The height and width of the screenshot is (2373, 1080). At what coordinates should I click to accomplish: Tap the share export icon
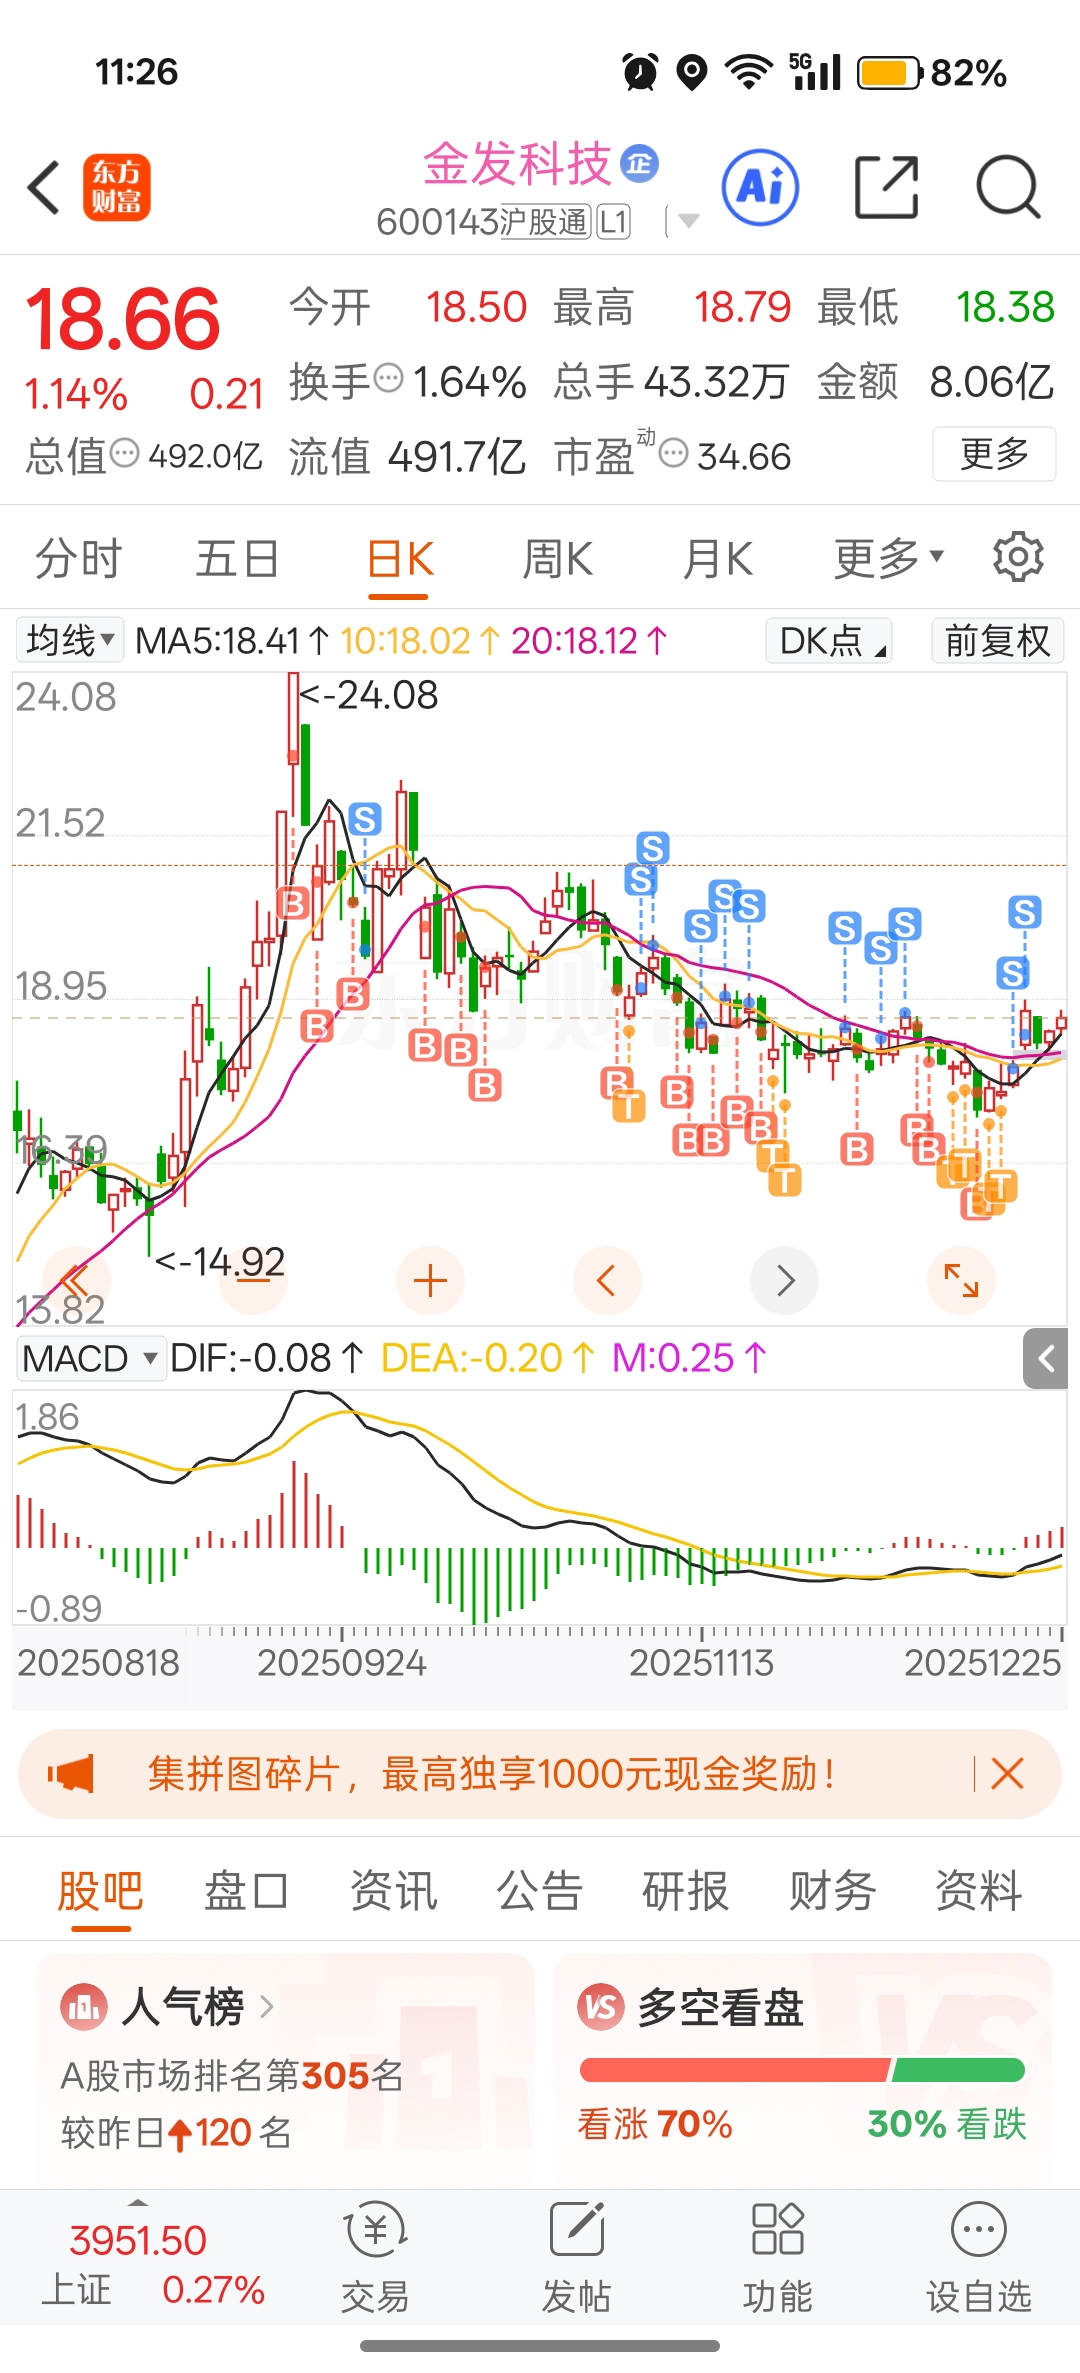coord(886,187)
